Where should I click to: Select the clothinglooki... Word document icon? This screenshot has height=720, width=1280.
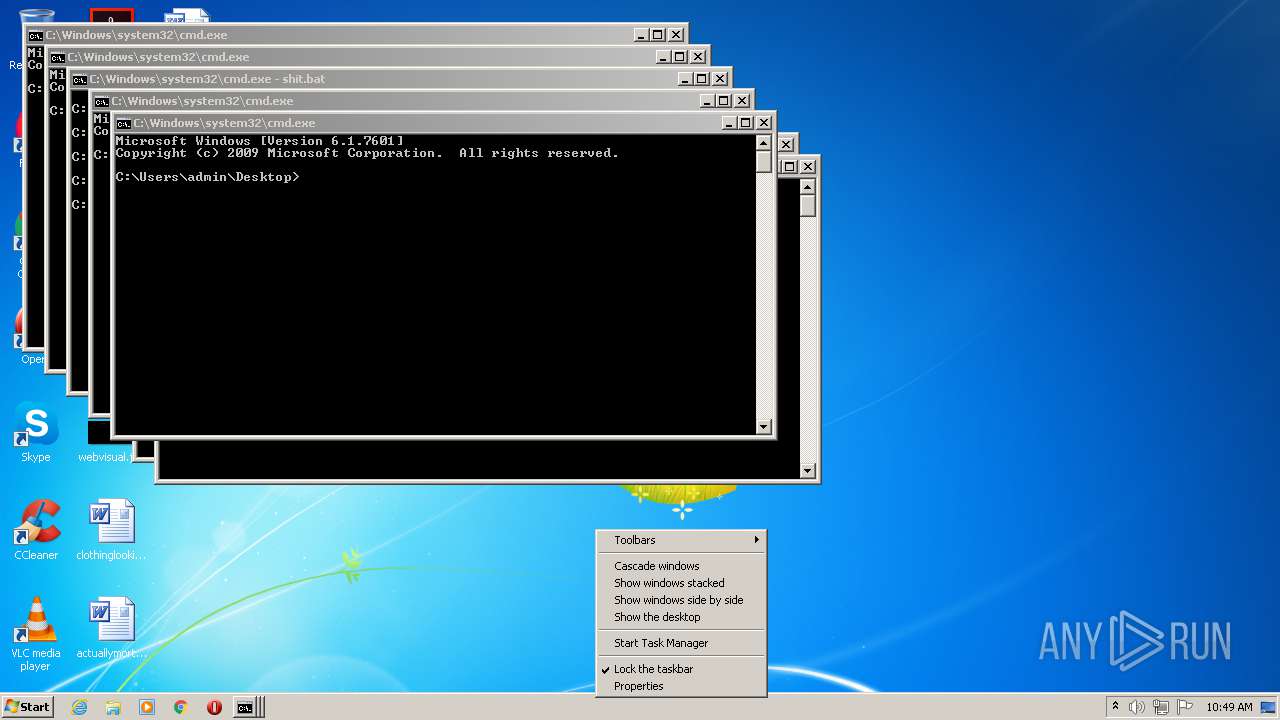pyautogui.click(x=111, y=530)
